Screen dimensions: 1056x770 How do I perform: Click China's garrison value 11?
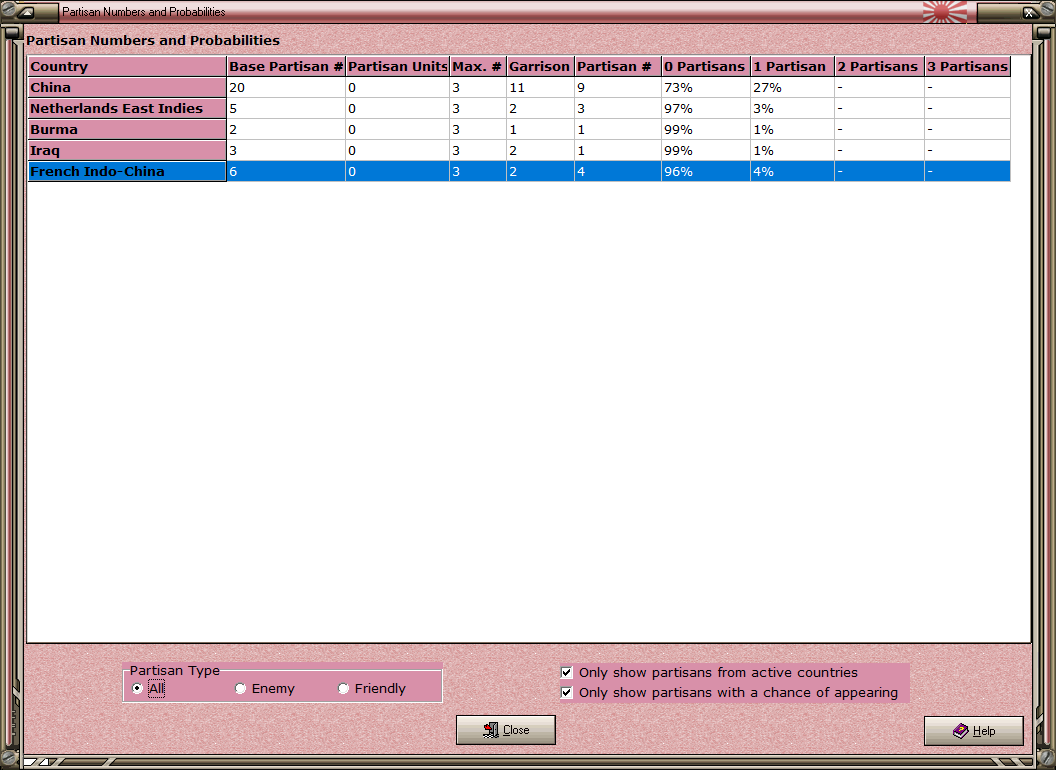click(540, 88)
